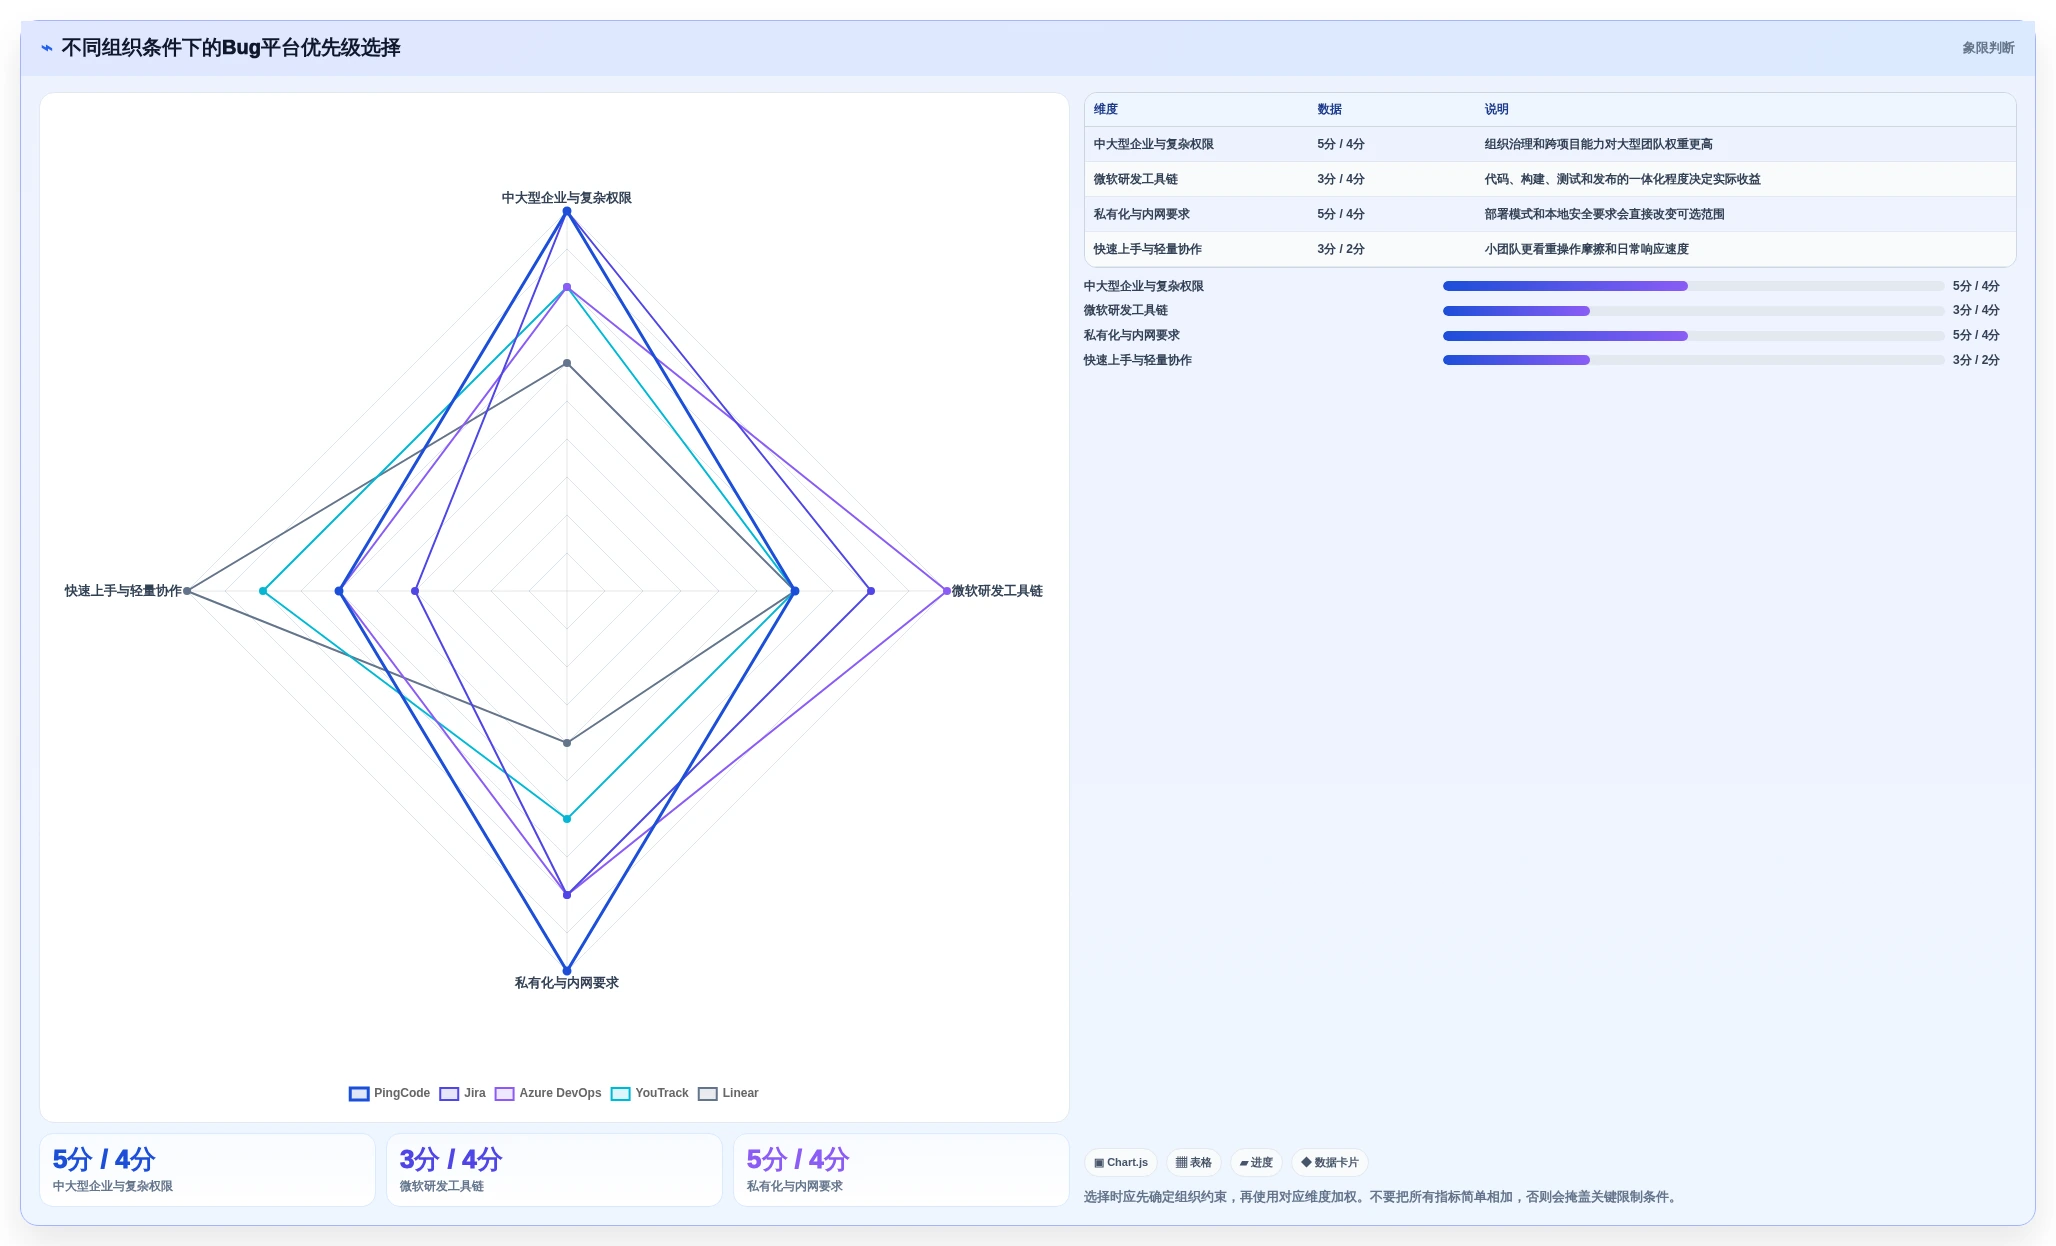This screenshot has height=1246, width=2056.
Task: Click Linear data point at left vertex
Action: [187, 591]
